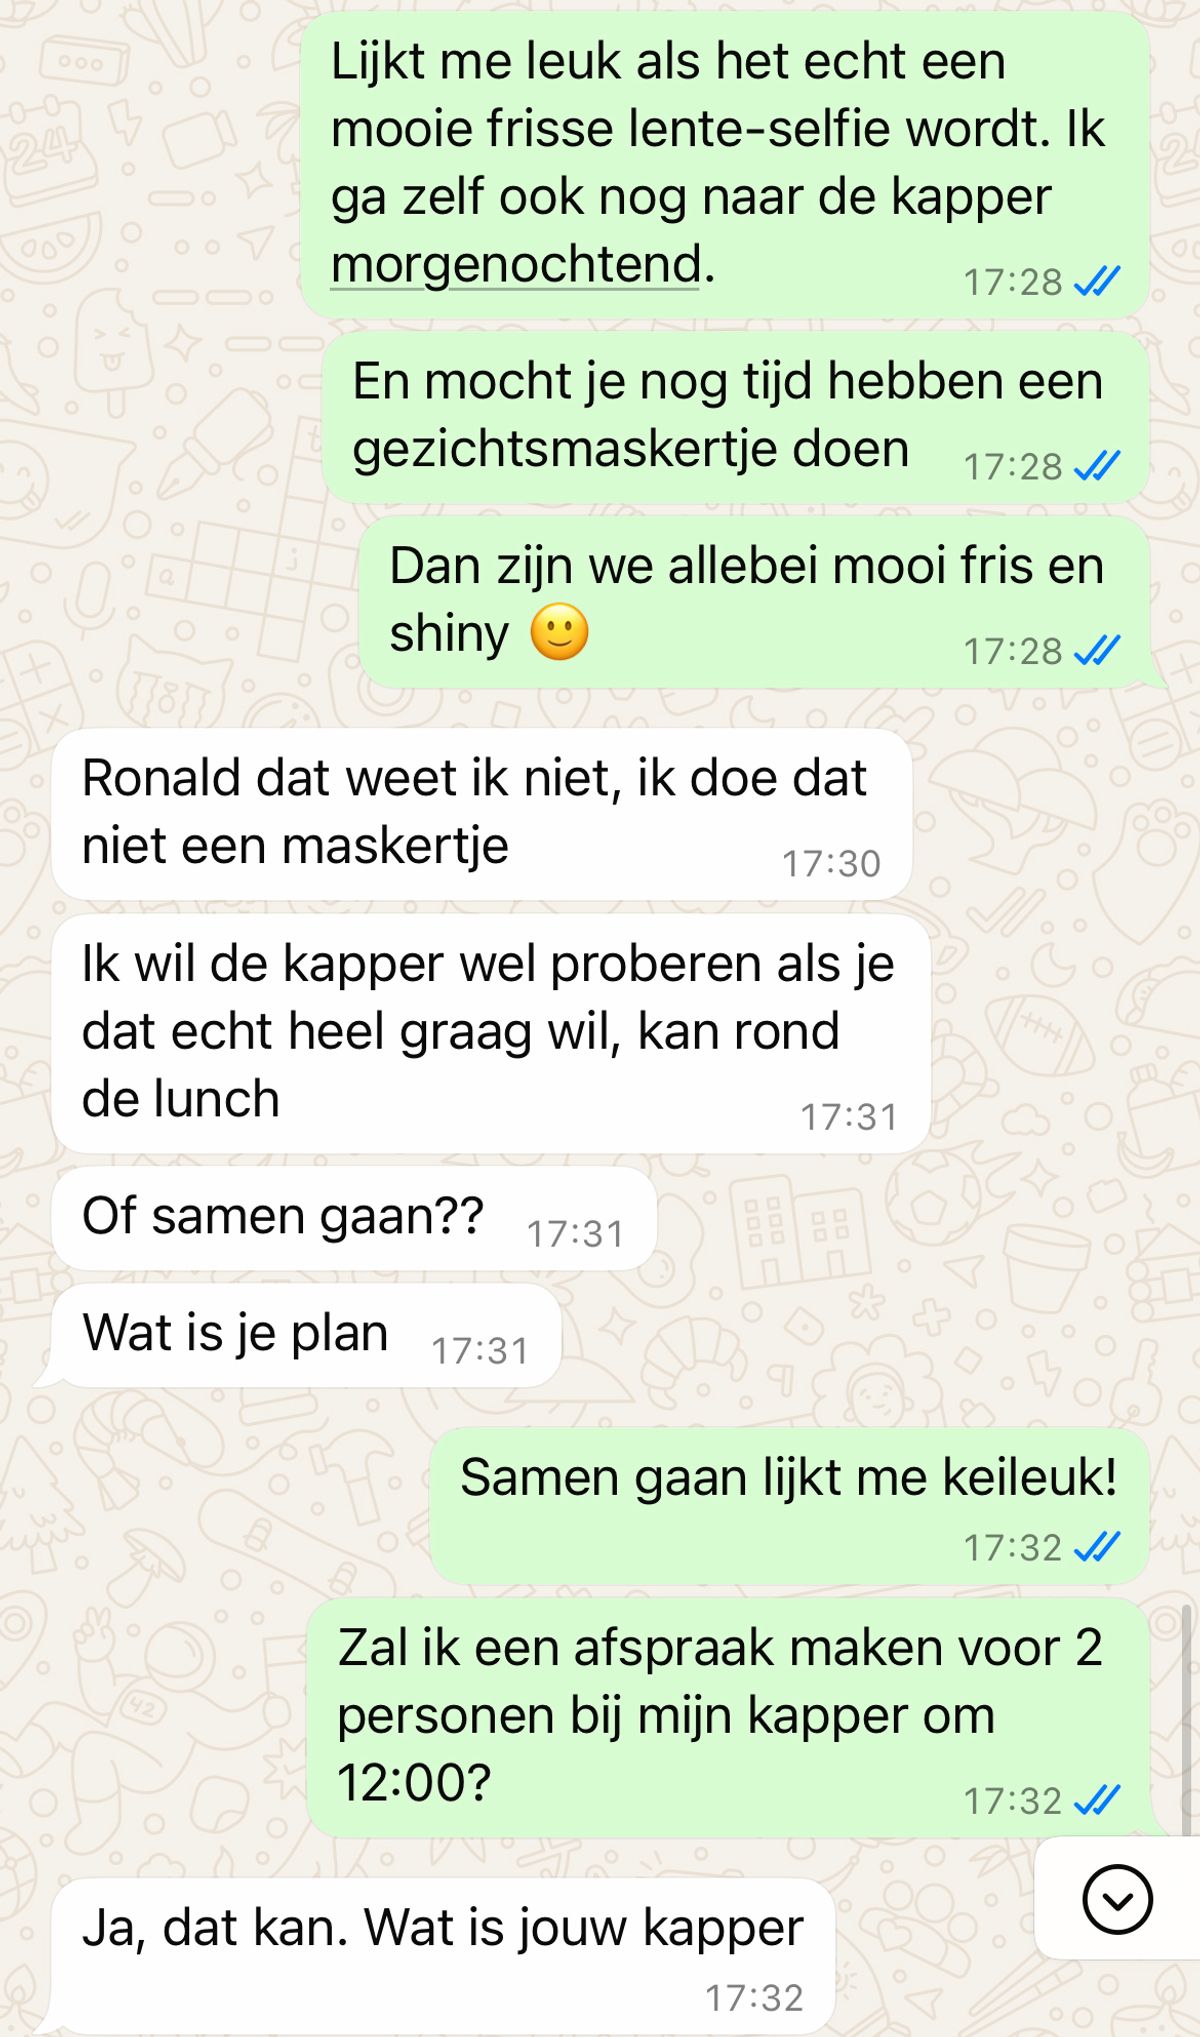Tap the 17:30 timestamp on Ronald message
Image resolution: width=1200 pixels, height=2037 pixels.
(831, 863)
